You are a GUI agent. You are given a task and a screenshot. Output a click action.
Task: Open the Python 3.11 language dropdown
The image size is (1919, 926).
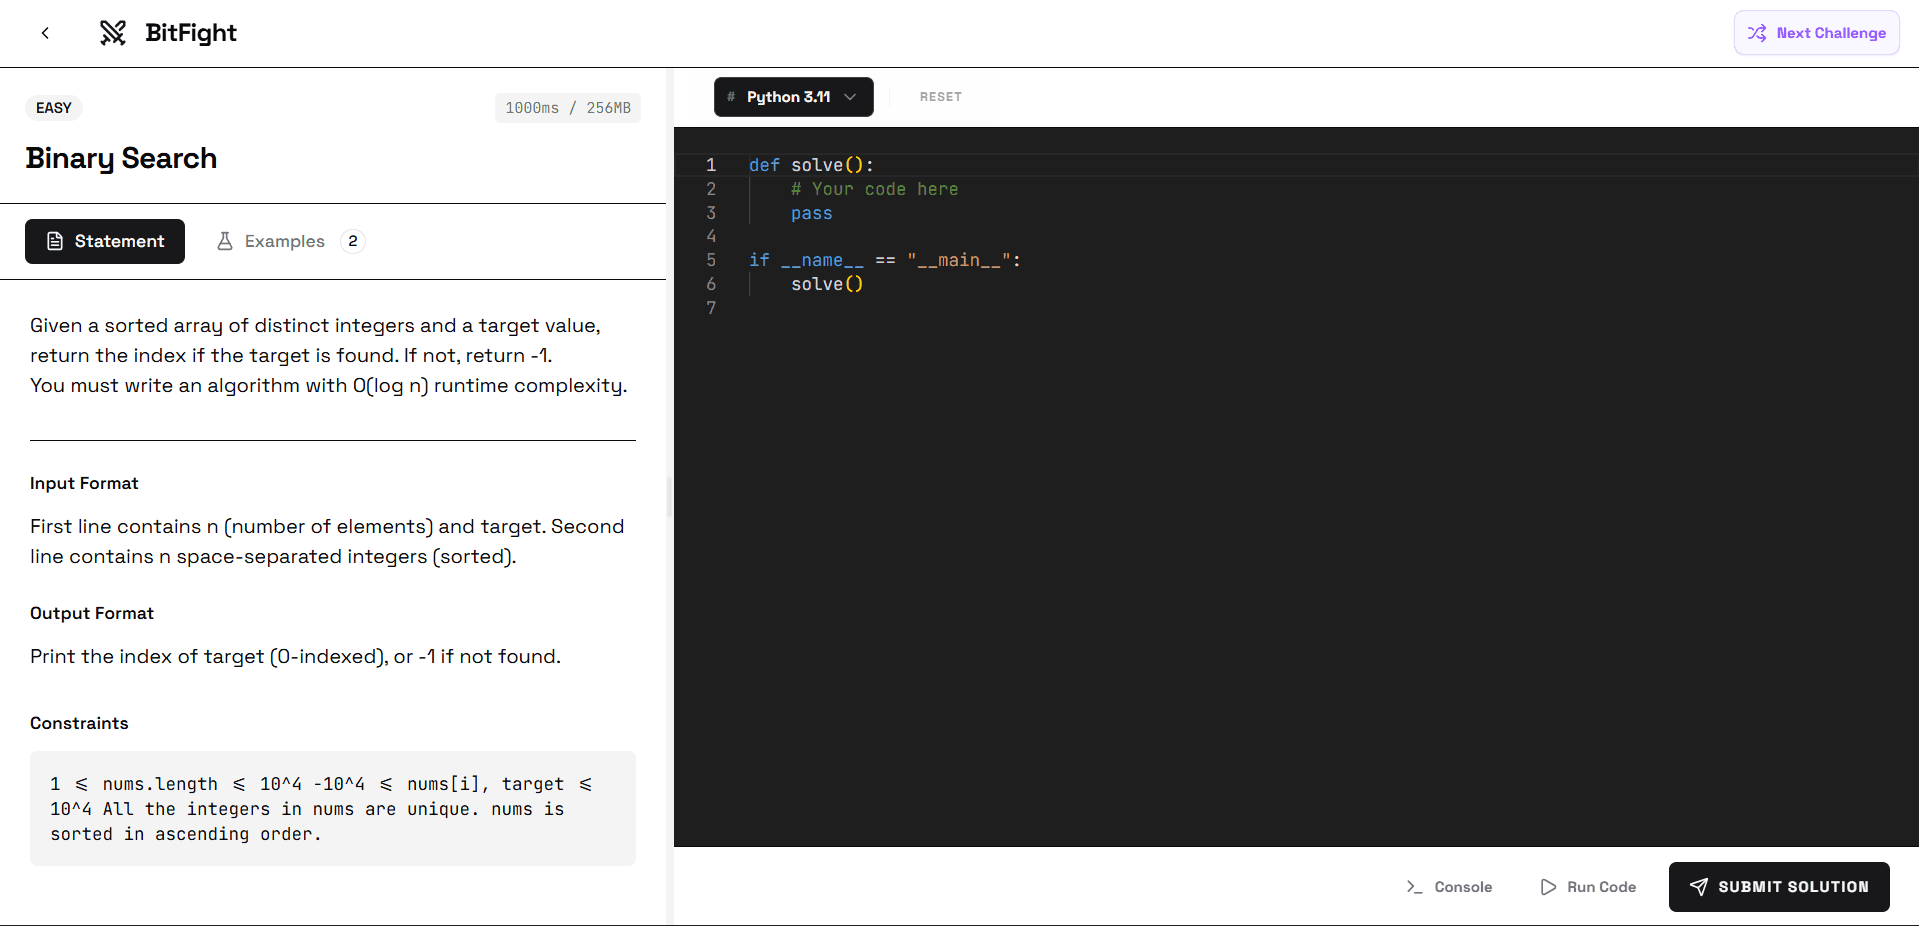[x=787, y=97]
